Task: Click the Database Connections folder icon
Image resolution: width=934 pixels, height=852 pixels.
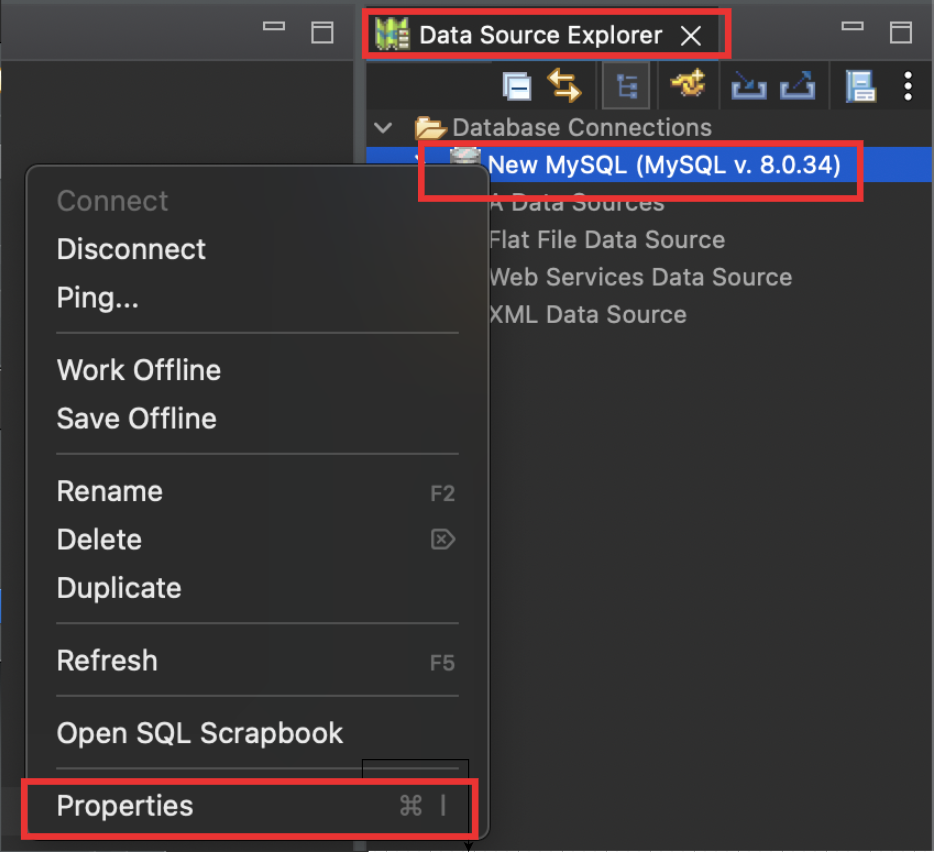Action: [x=430, y=128]
